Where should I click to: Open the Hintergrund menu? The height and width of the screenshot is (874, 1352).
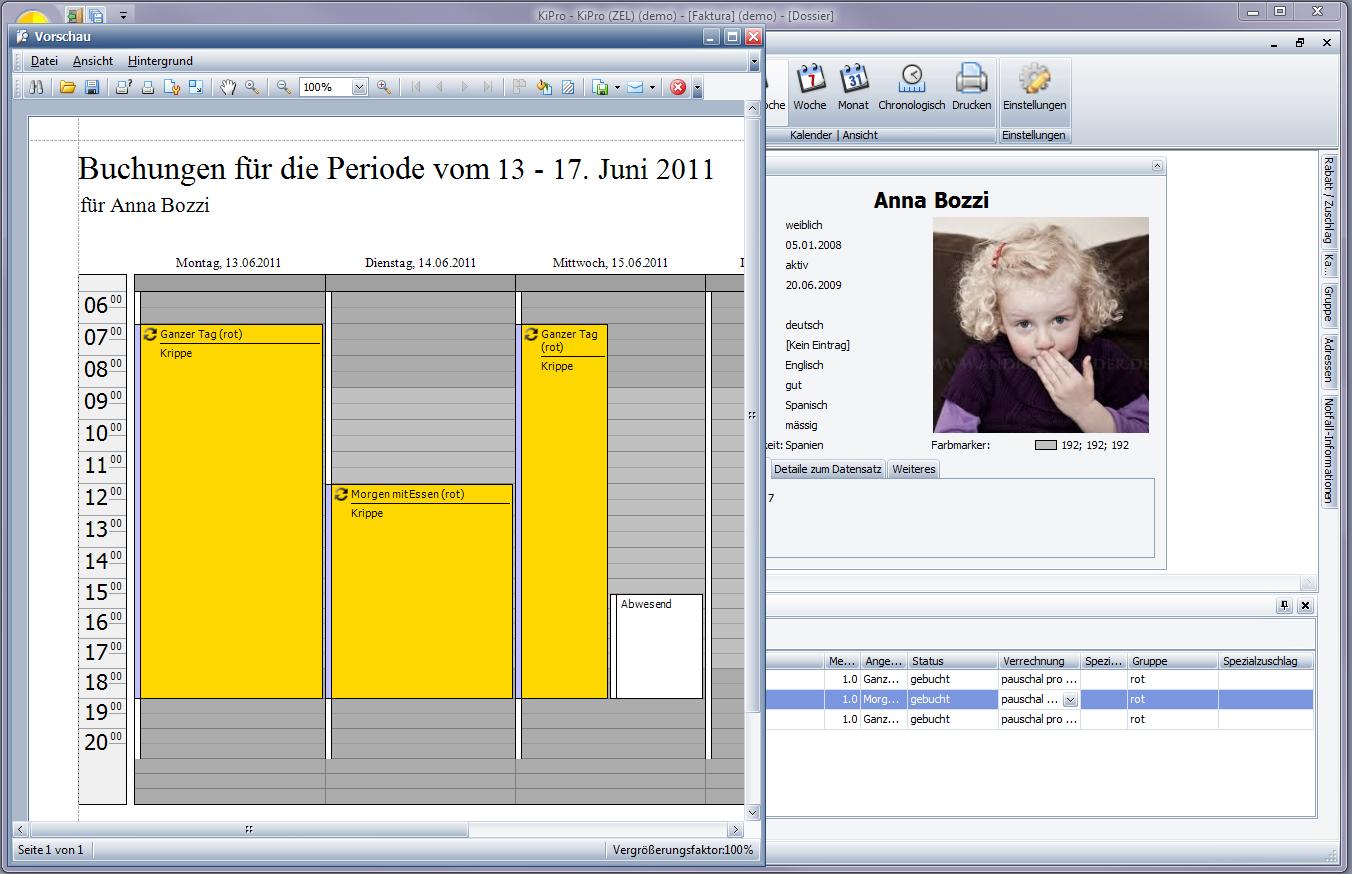(x=160, y=61)
